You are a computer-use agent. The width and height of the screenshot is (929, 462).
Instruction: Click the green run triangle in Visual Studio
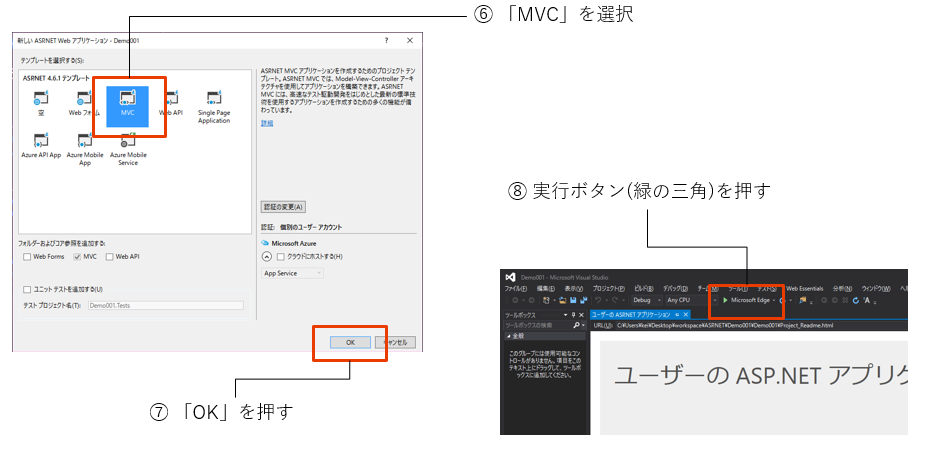[x=725, y=300]
